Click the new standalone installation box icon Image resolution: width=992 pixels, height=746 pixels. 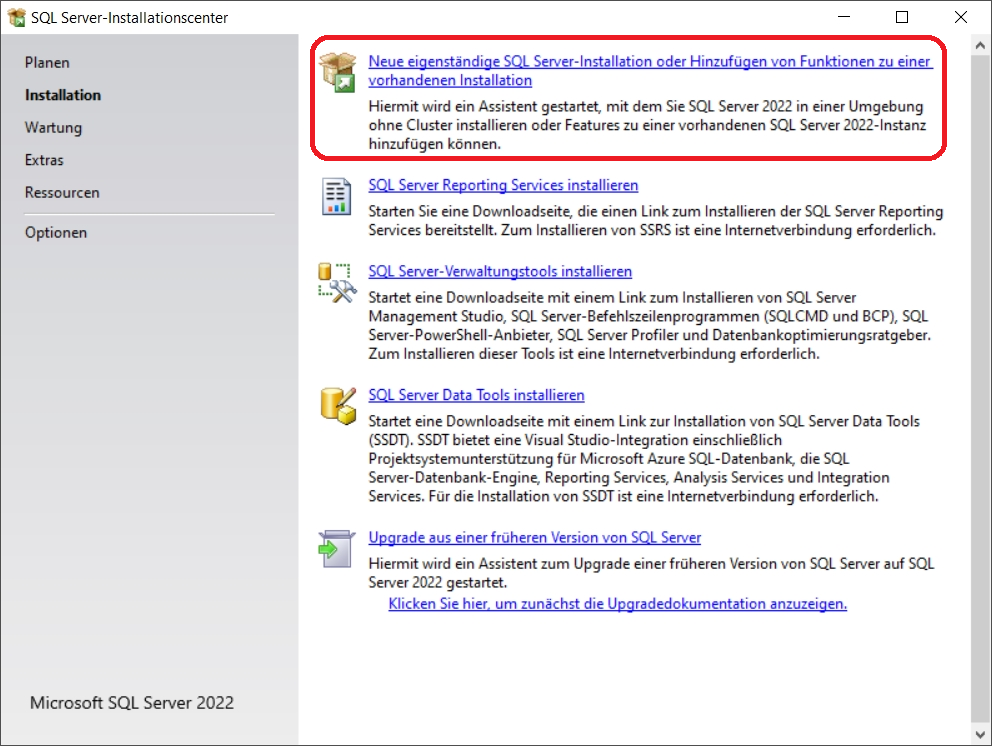click(338, 71)
